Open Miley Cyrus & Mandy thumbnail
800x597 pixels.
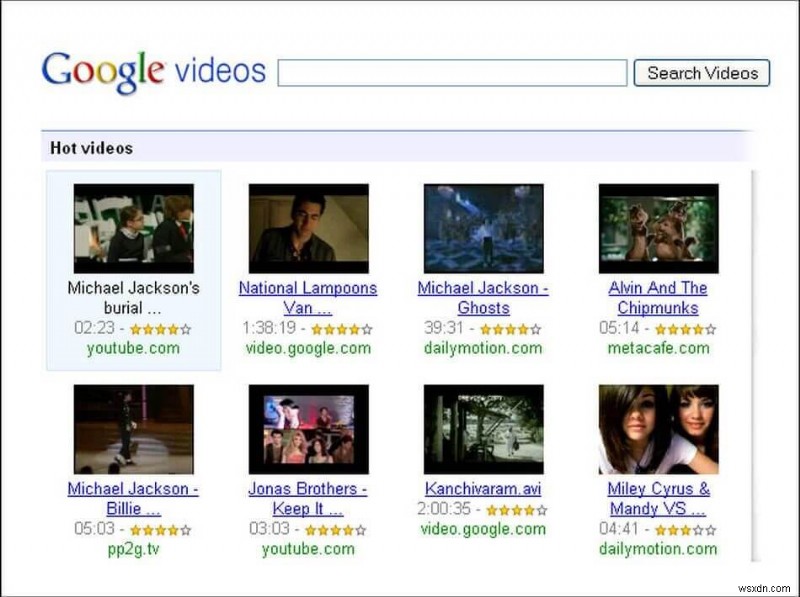[x=659, y=430]
